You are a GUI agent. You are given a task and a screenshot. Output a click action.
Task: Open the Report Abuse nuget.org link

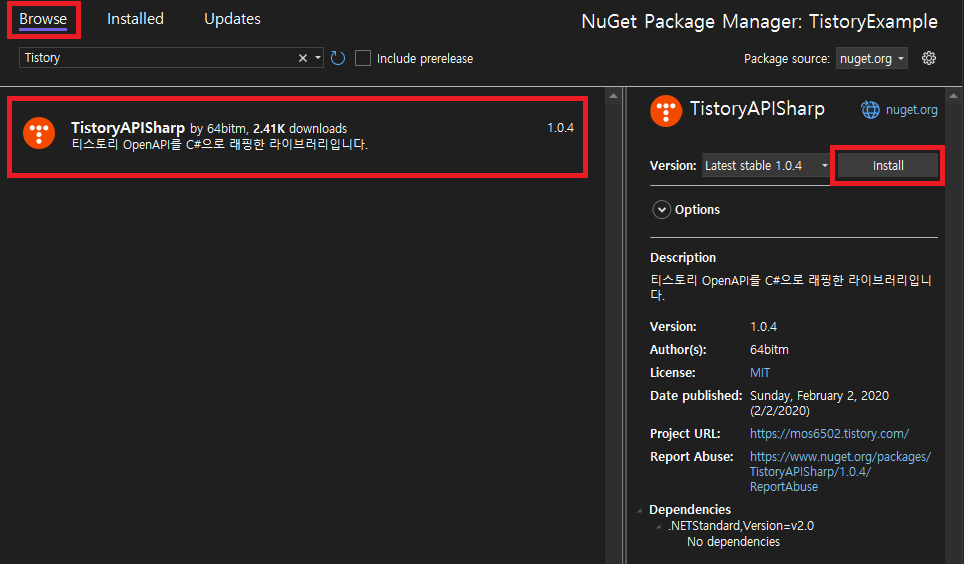click(x=840, y=472)
